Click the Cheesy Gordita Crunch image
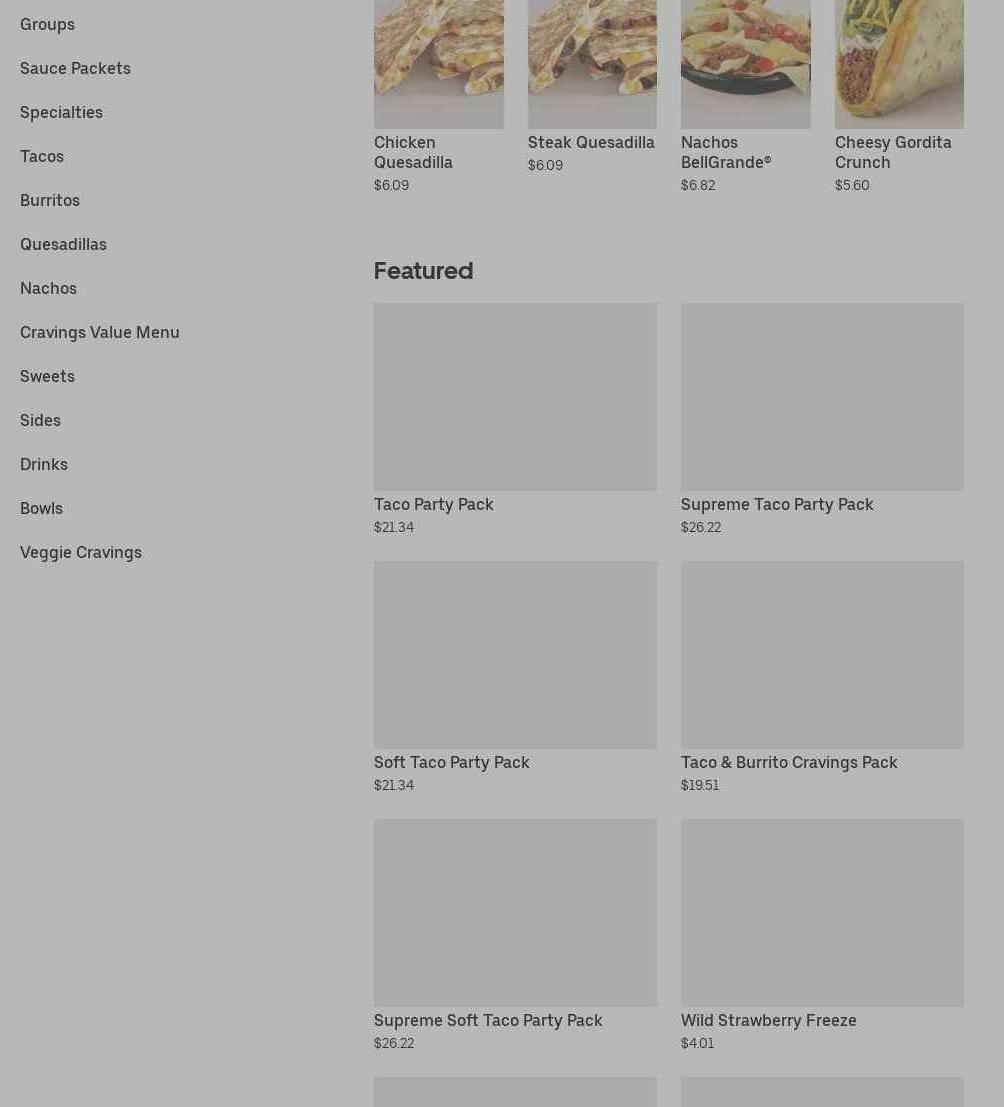The width and height of the screenshot is (1004, 1107). (899, 64)
